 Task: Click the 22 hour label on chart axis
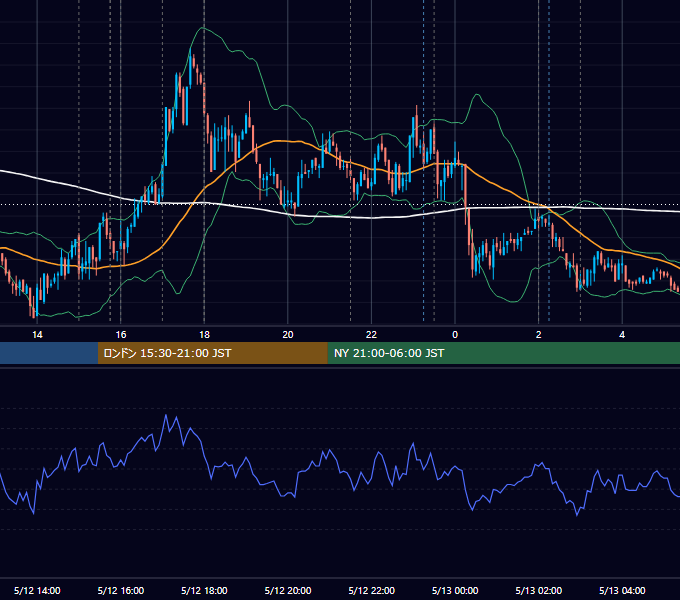coord(371,335)
